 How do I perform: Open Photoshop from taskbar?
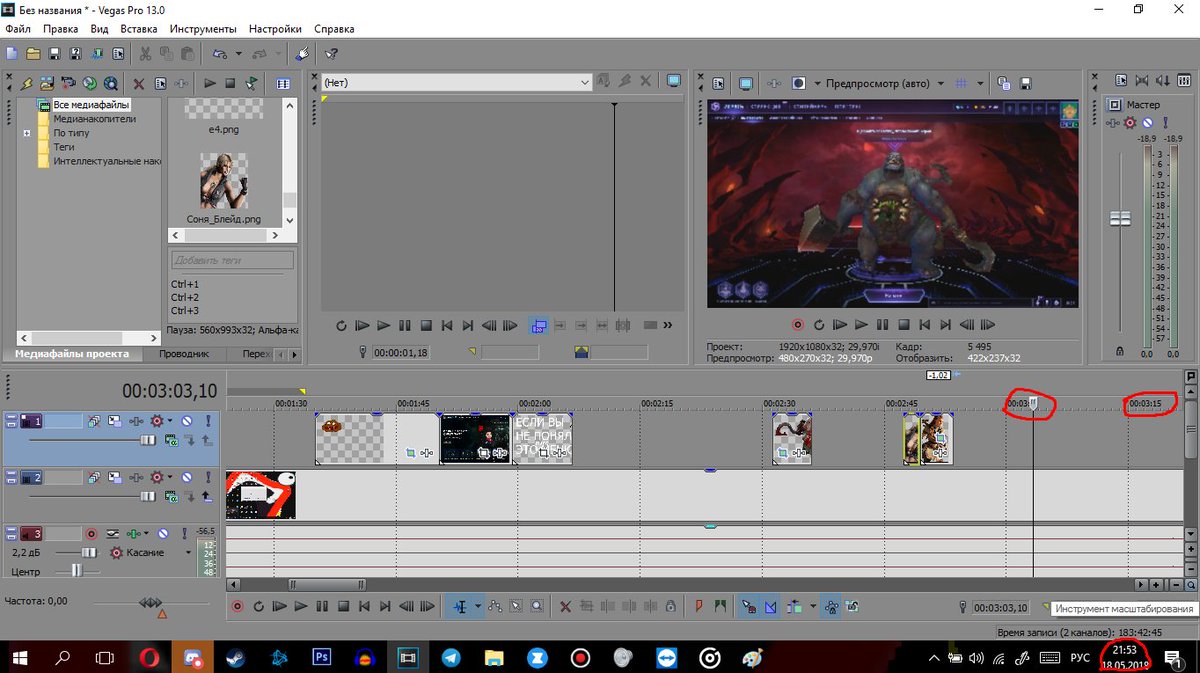322,657
